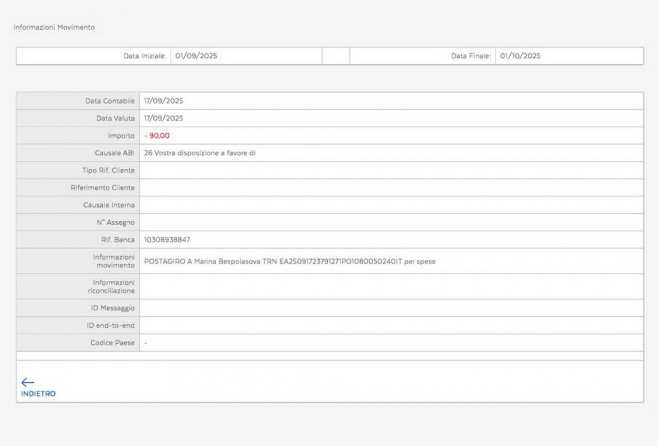This screenshot has height=446, width=660.
Task: Click the empty Tipo Rif. Cliente field
Action: pos(390,170)
